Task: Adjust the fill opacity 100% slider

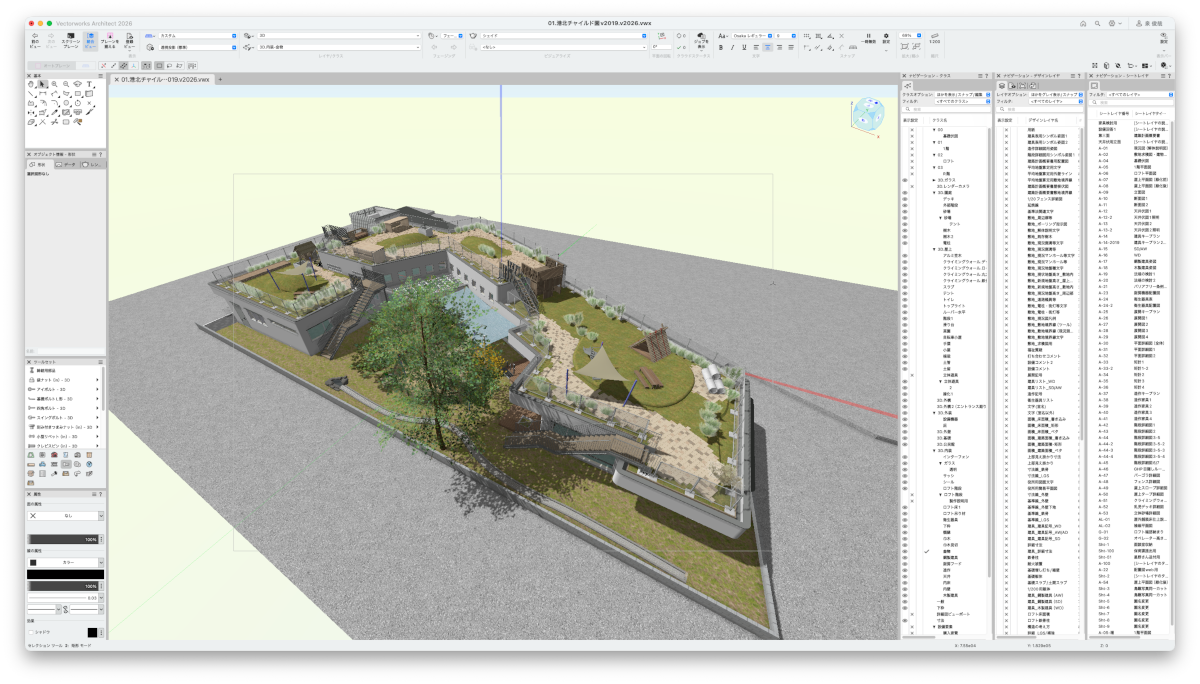Action: [62, 540]
